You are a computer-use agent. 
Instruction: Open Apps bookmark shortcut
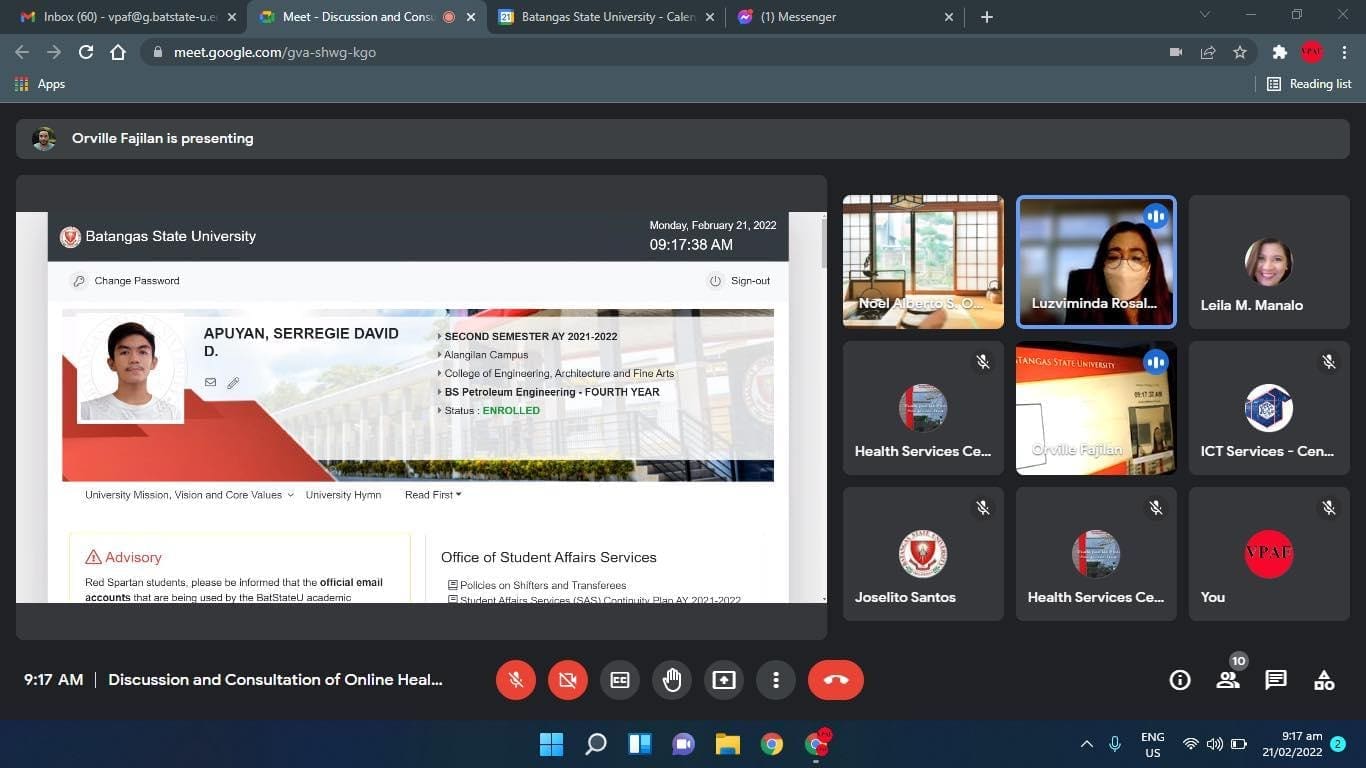pyautogui.click(x=40, y=84)
